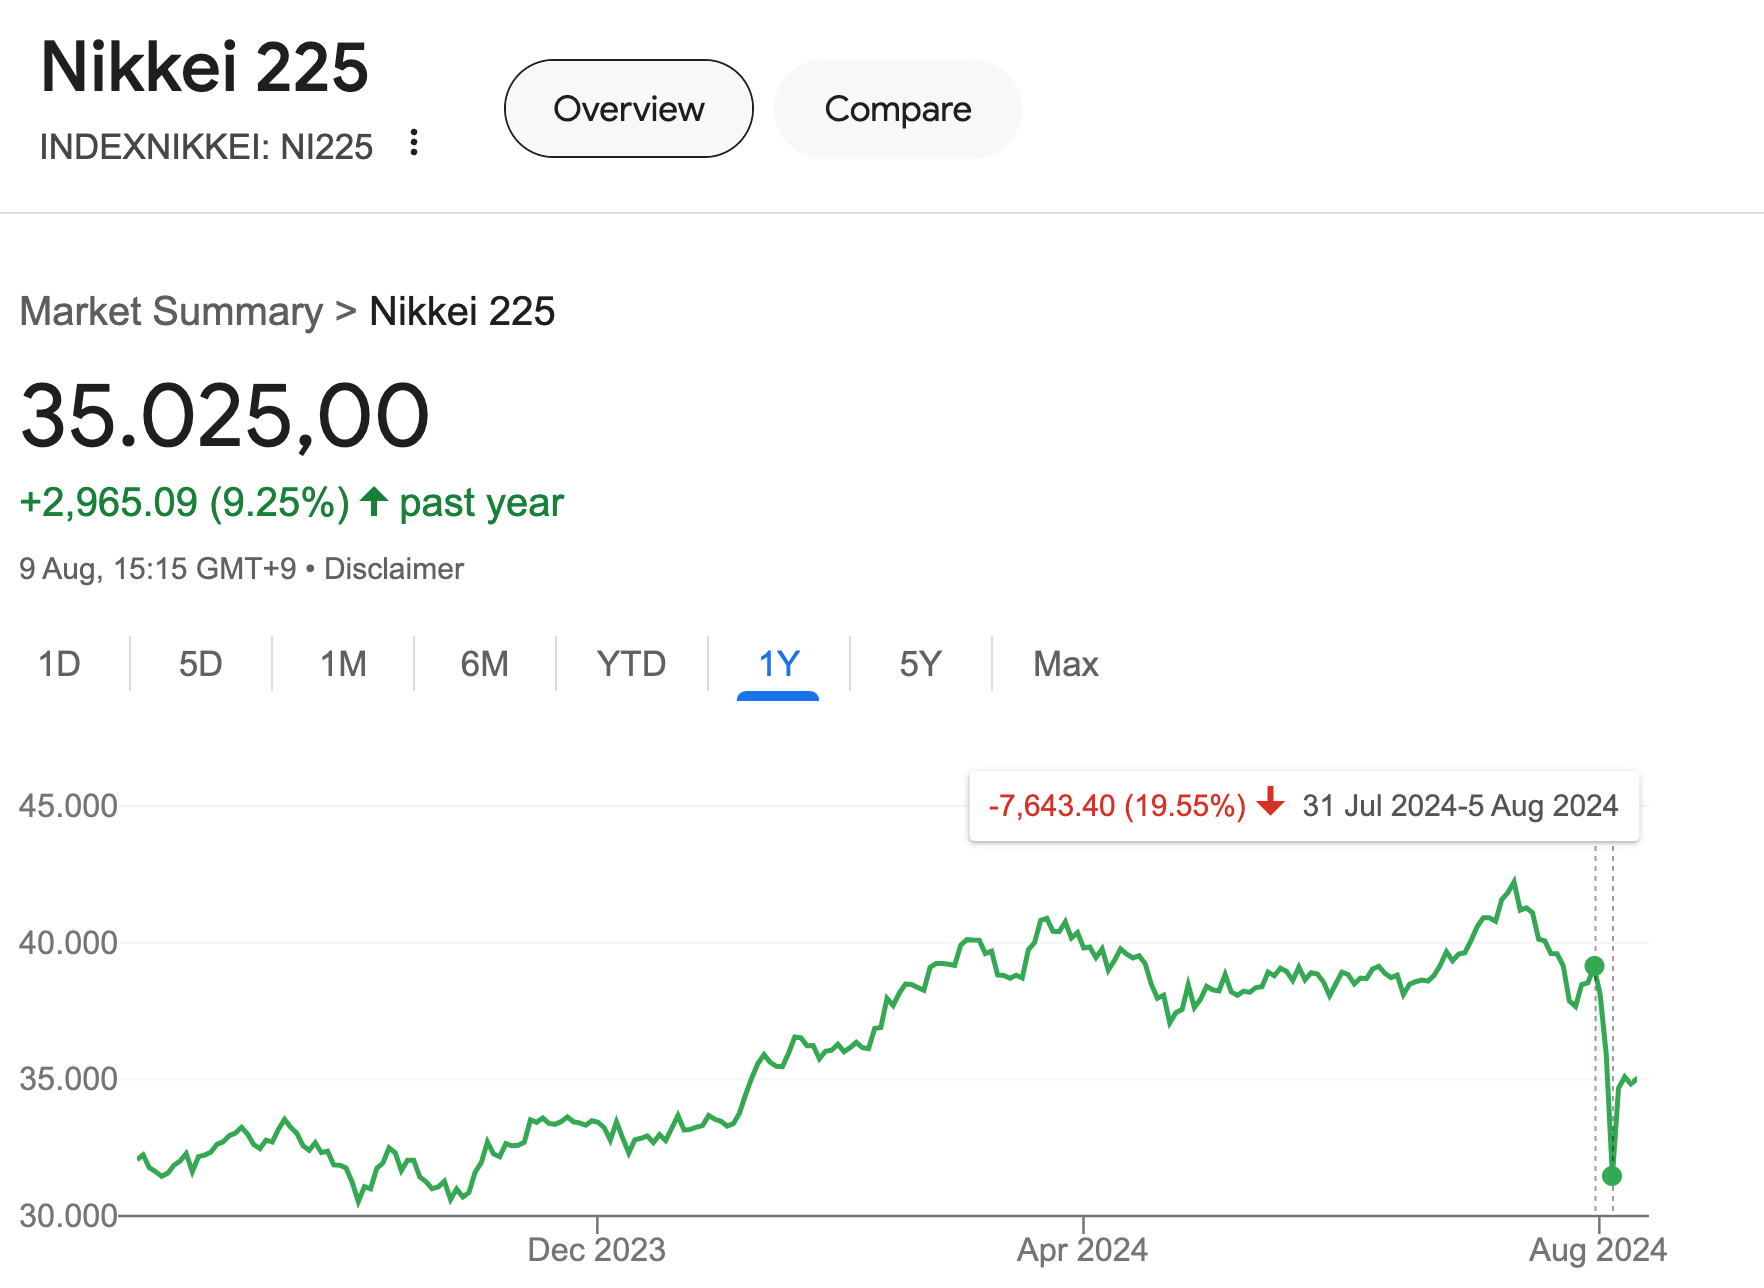Viewport: 1764px width, 1288px height.
Task: Click the red down arrow in the tooltip
Action: (x=1271, y=801)
